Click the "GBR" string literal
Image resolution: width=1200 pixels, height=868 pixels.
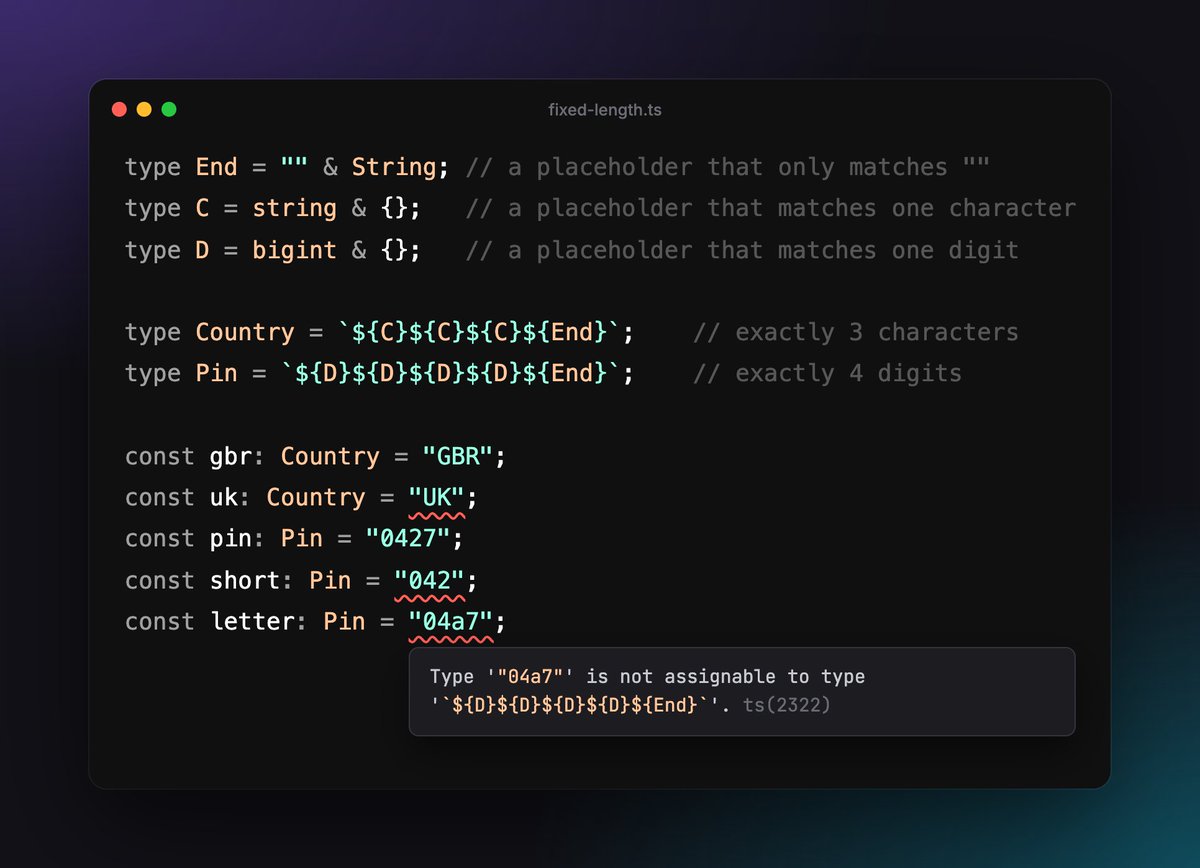[x=458, y=456]
